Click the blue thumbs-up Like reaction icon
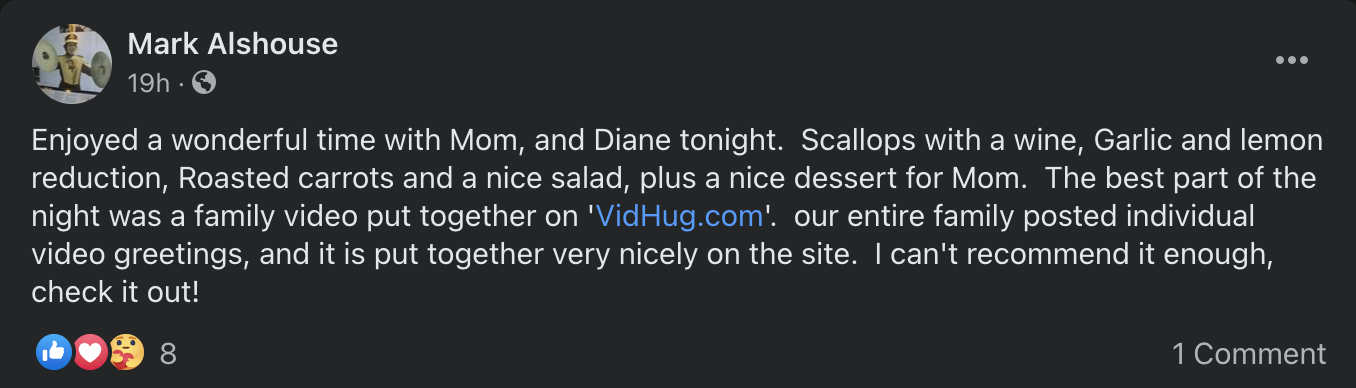This screenshot has width=1356, height=388. 54,352
